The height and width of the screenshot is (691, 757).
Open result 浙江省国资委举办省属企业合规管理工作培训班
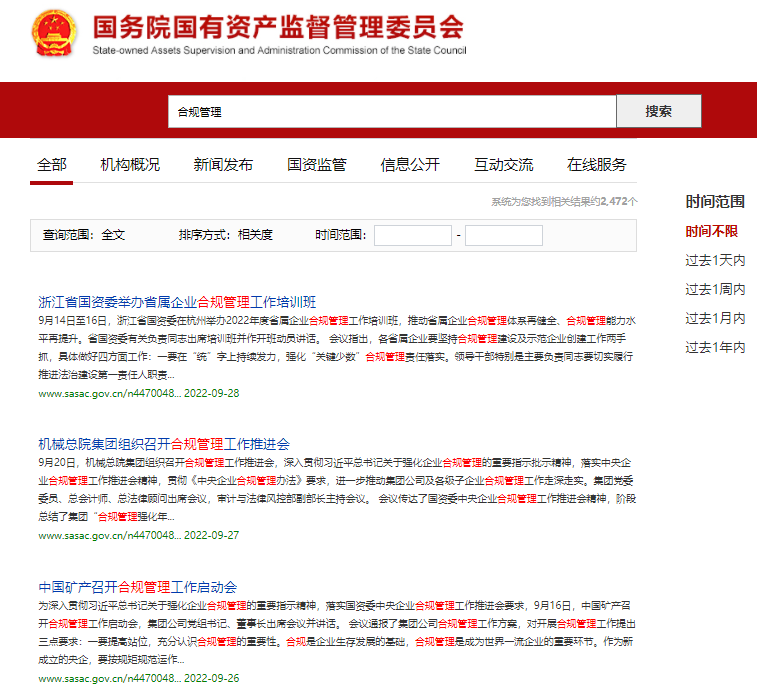coord(177,301)
